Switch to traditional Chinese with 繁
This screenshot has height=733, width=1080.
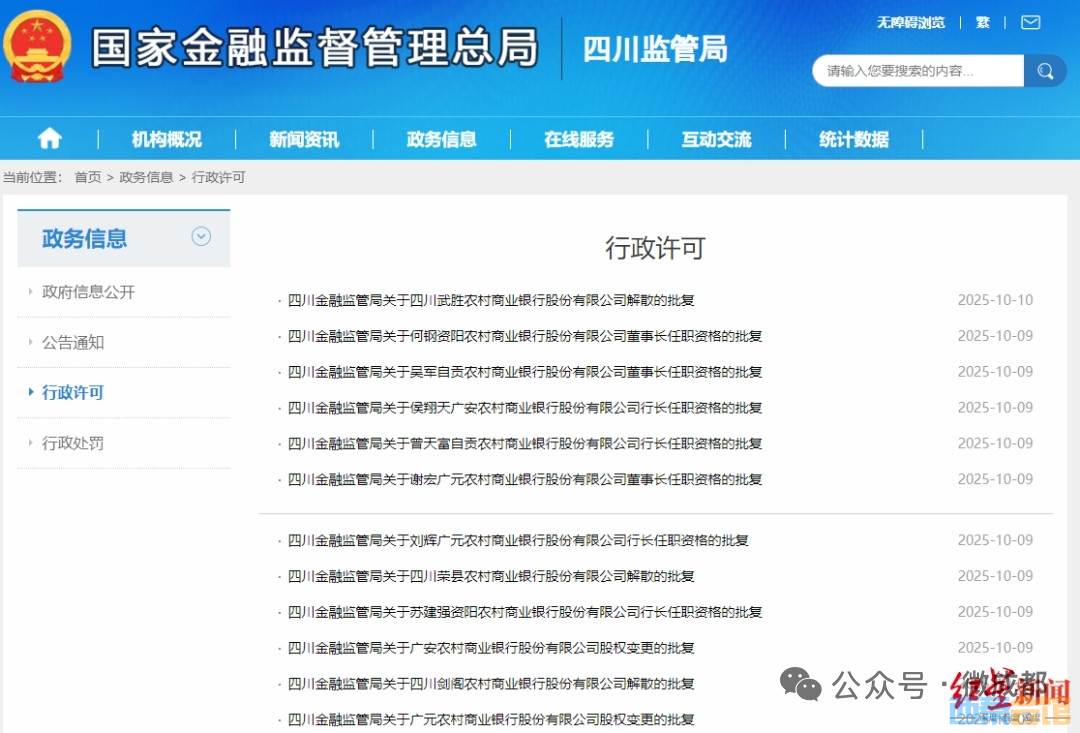click(983, 22)
